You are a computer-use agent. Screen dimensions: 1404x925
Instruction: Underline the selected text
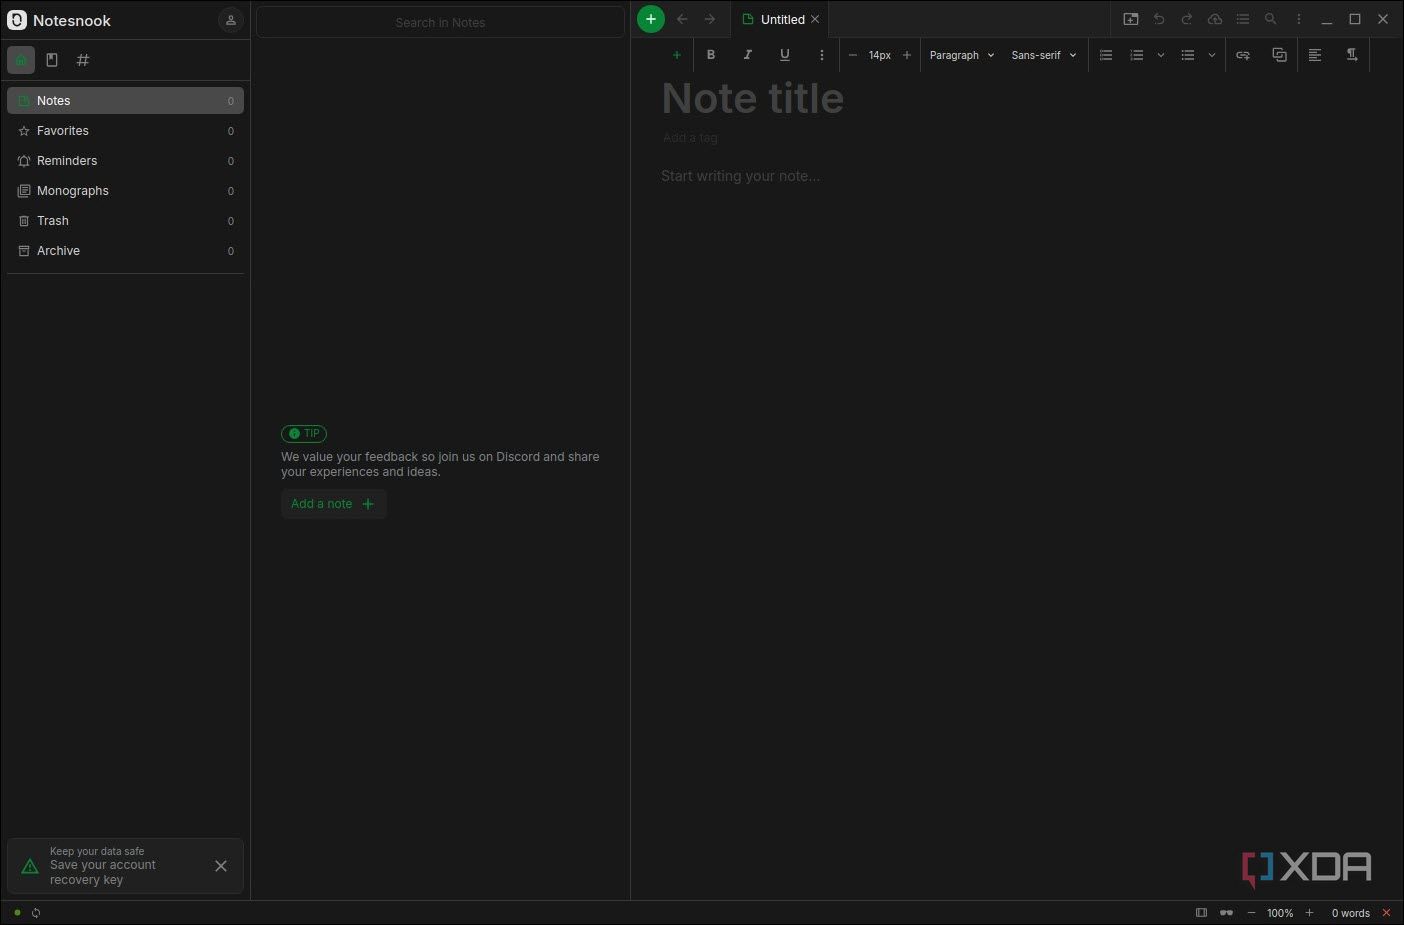[x=785, y=55]
